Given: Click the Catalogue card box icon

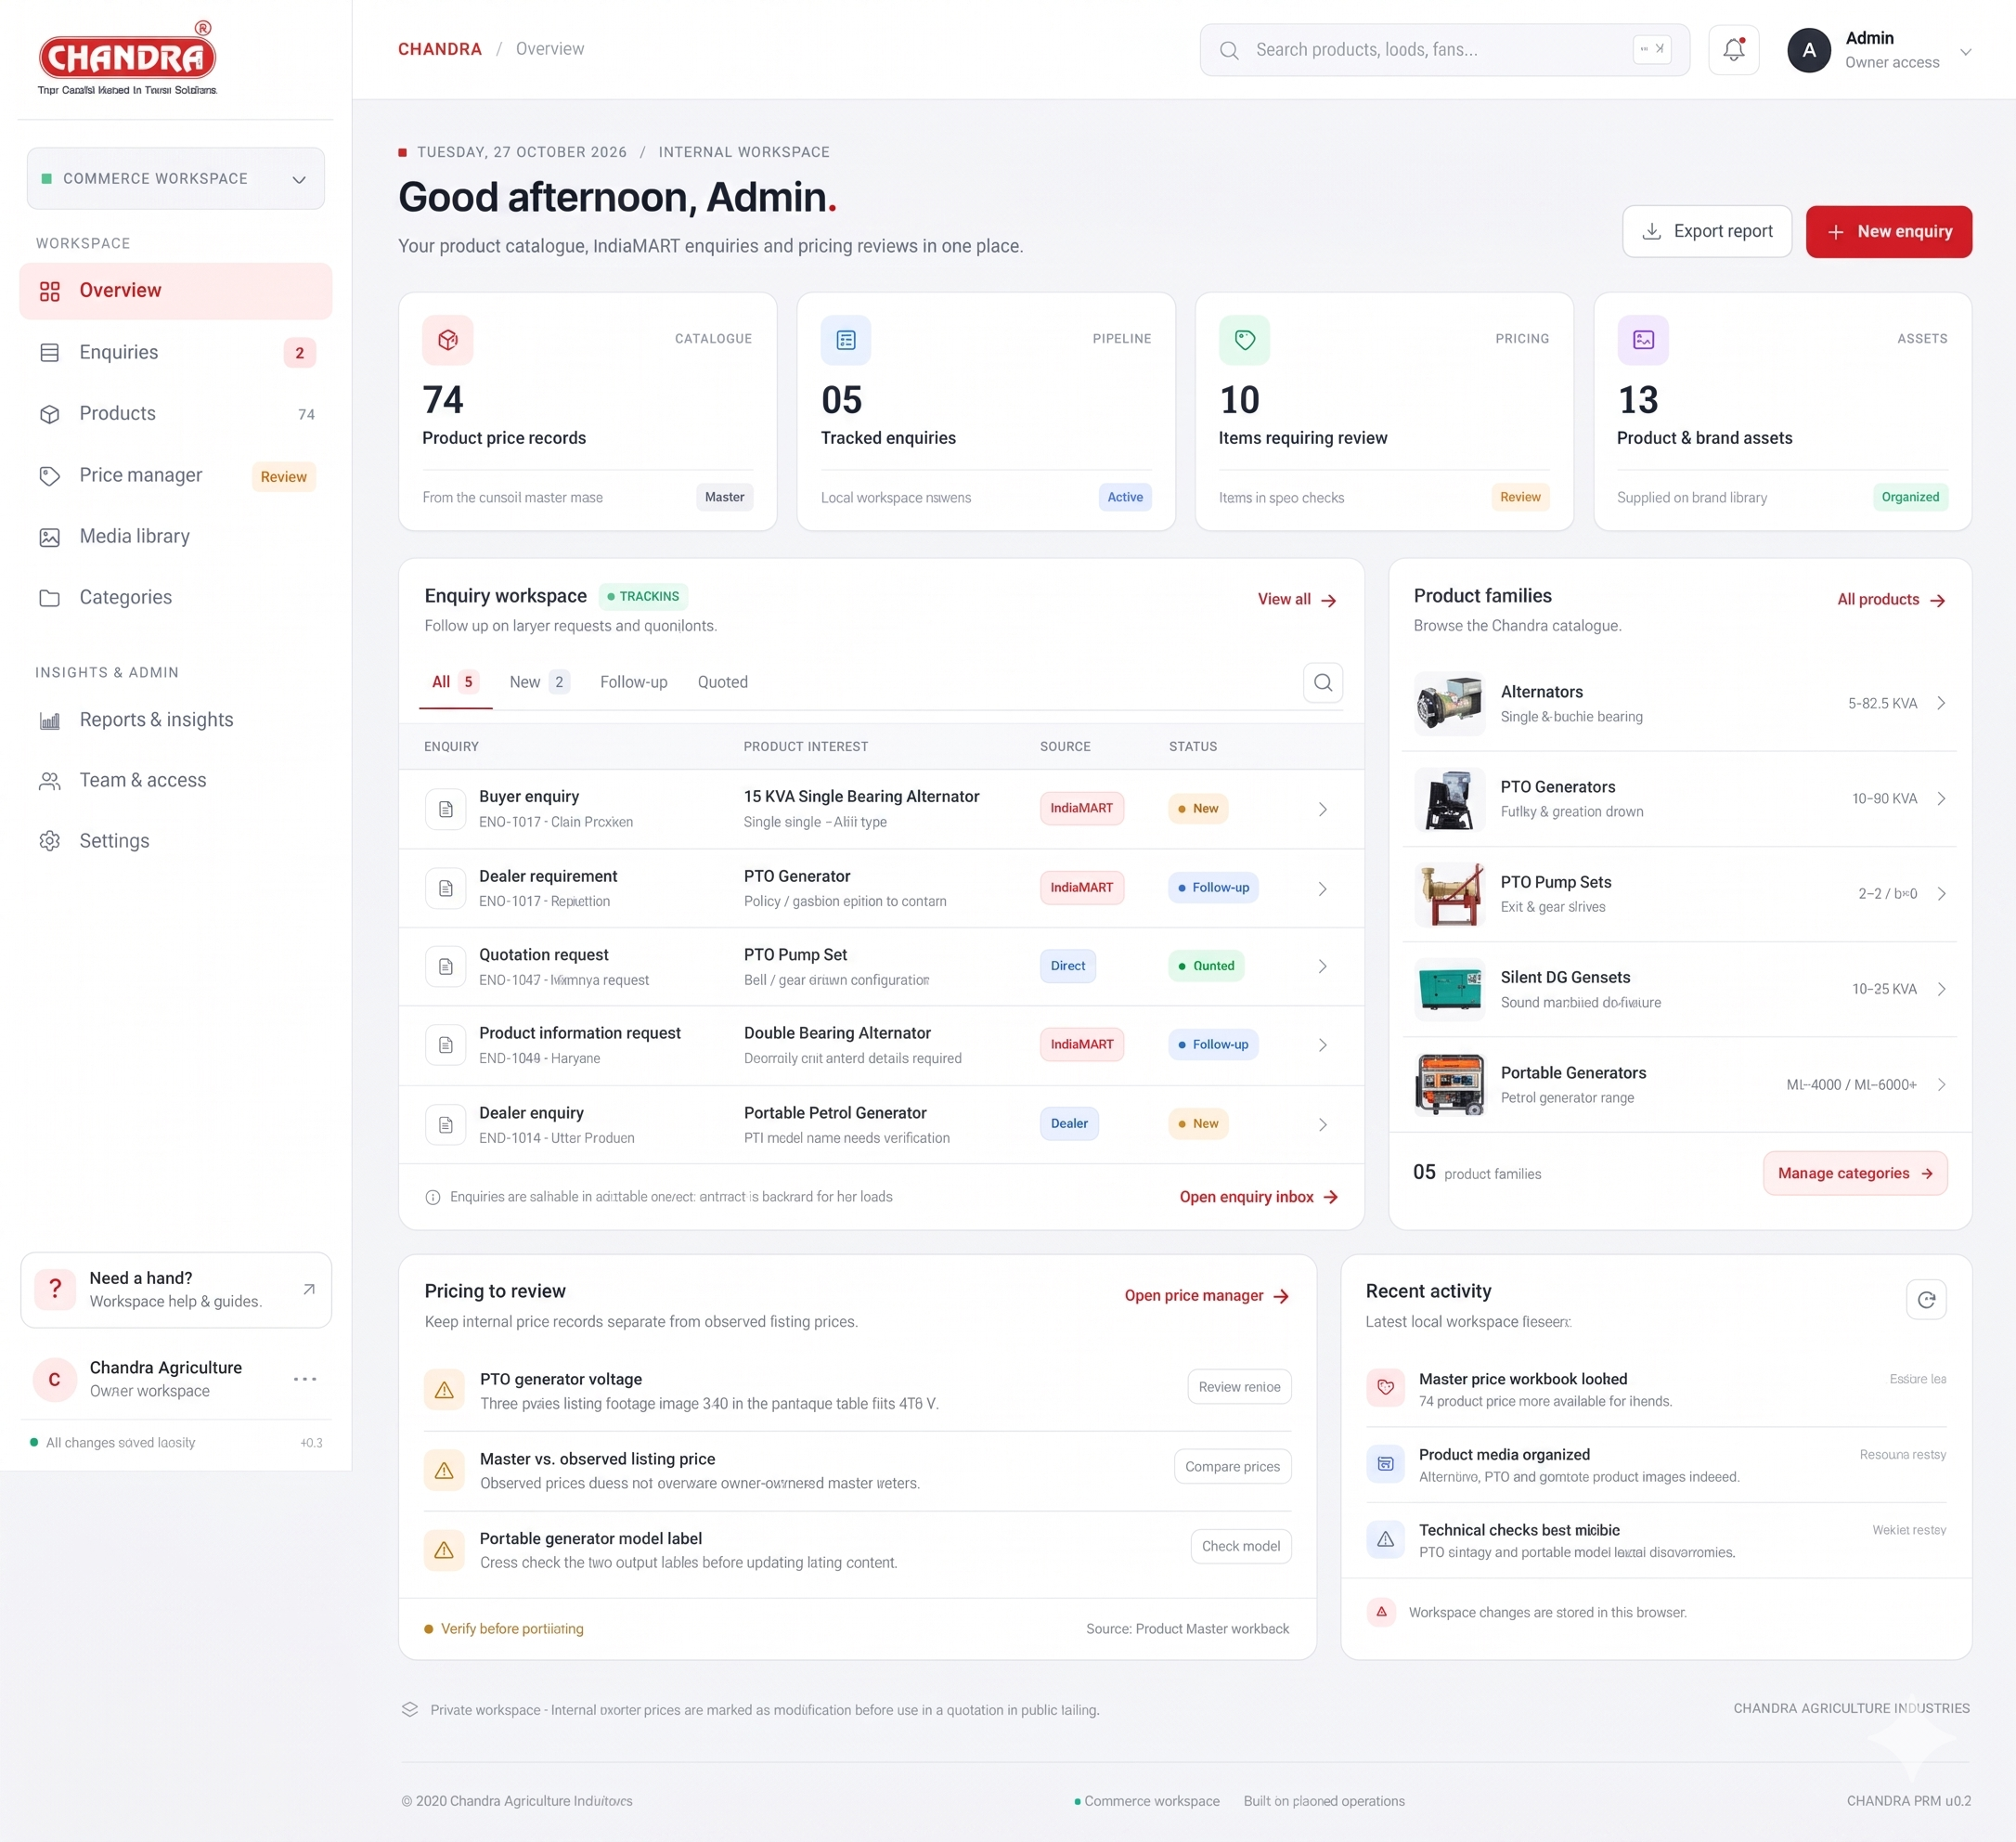Looking at the screenshot, I should pos(447,340).
